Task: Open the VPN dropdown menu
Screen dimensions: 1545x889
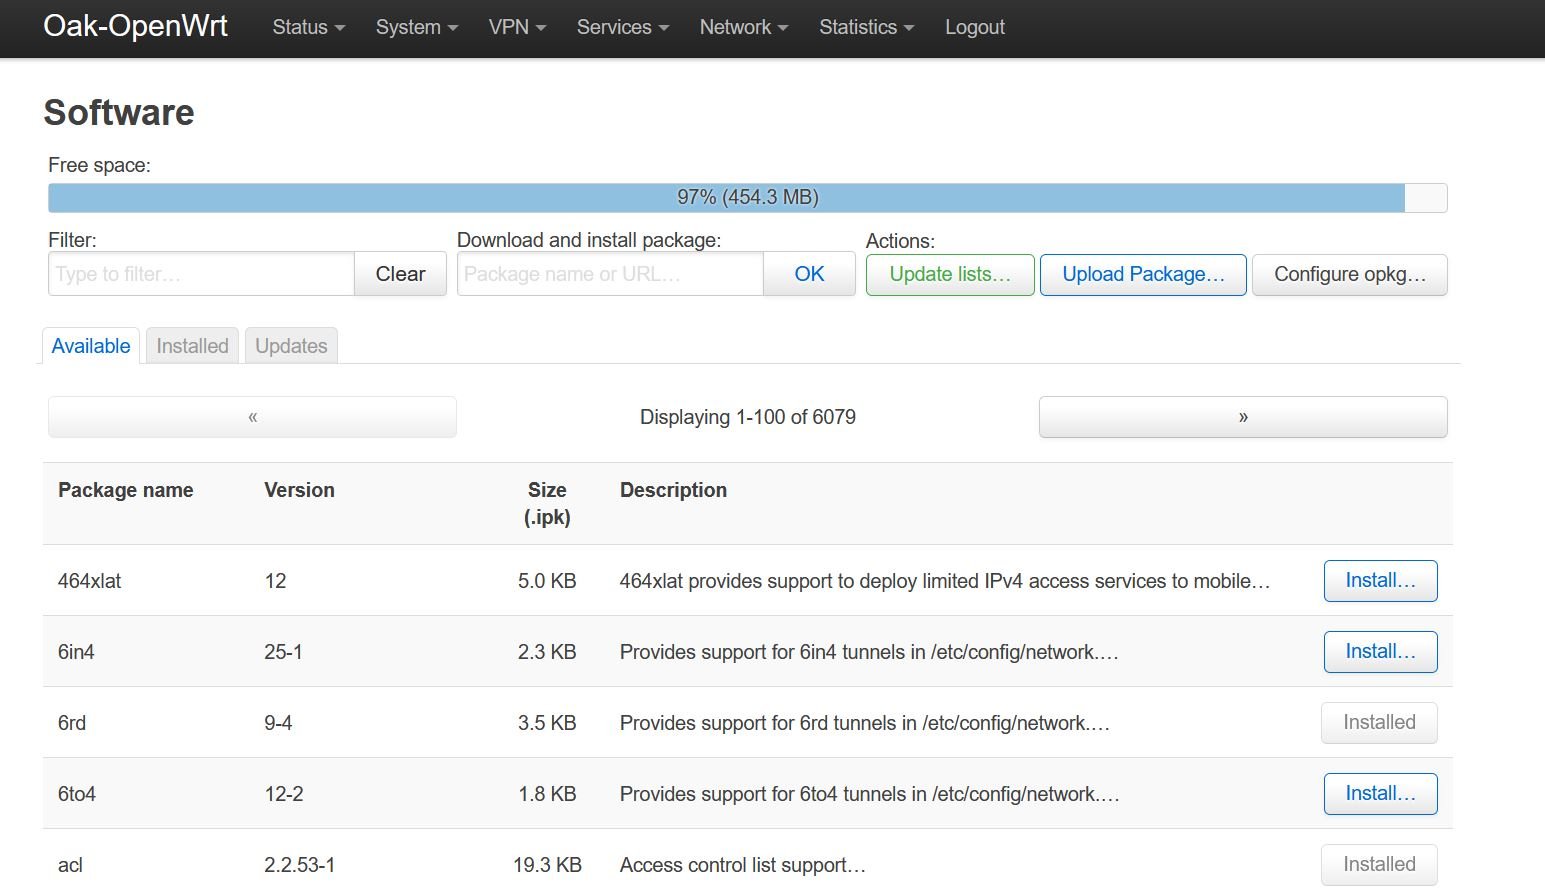Action: click(517, 27)
